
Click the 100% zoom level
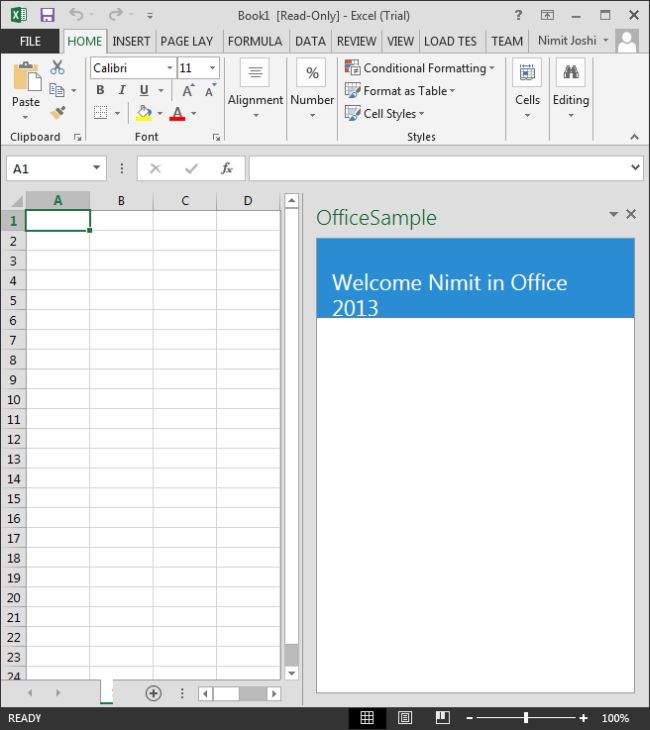(x=615, y=718)
